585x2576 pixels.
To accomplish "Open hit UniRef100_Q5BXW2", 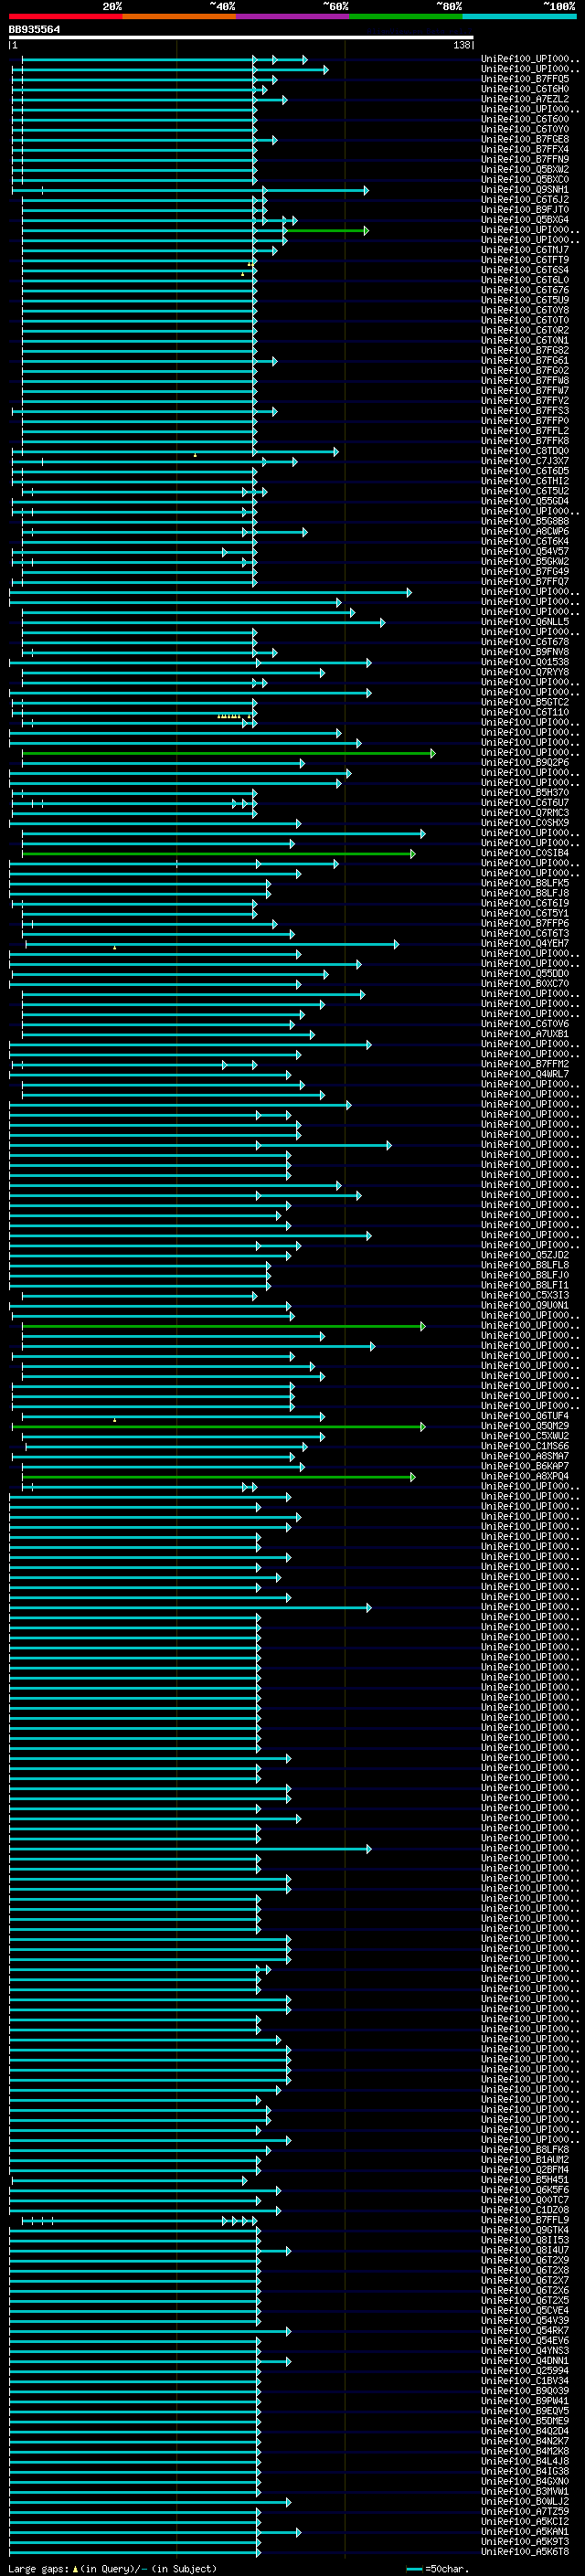I will click(525, 169).
